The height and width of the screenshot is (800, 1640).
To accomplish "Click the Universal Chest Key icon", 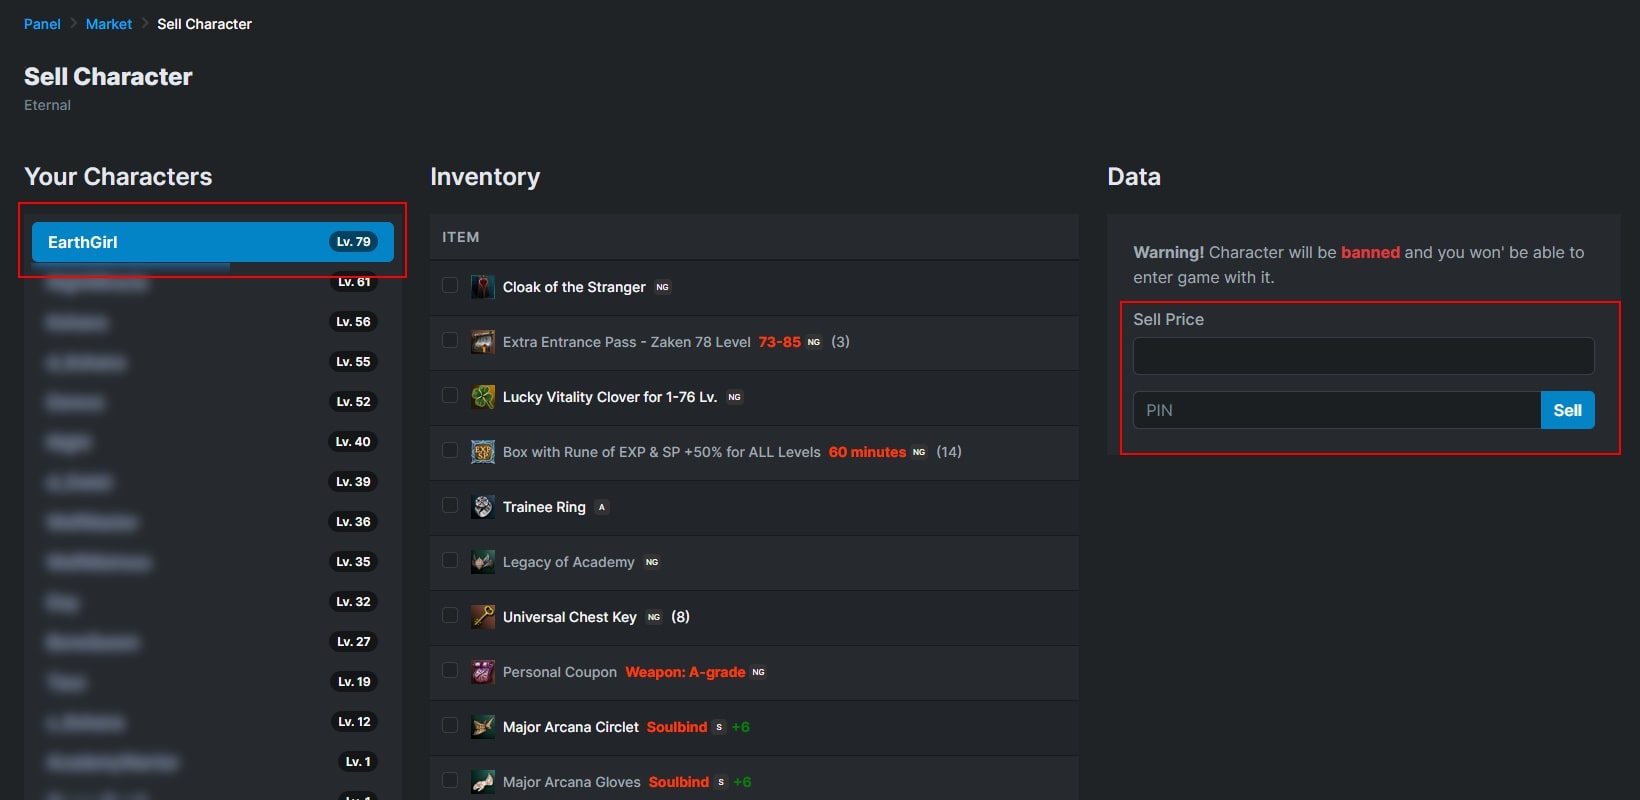I will tap(483, 617).
